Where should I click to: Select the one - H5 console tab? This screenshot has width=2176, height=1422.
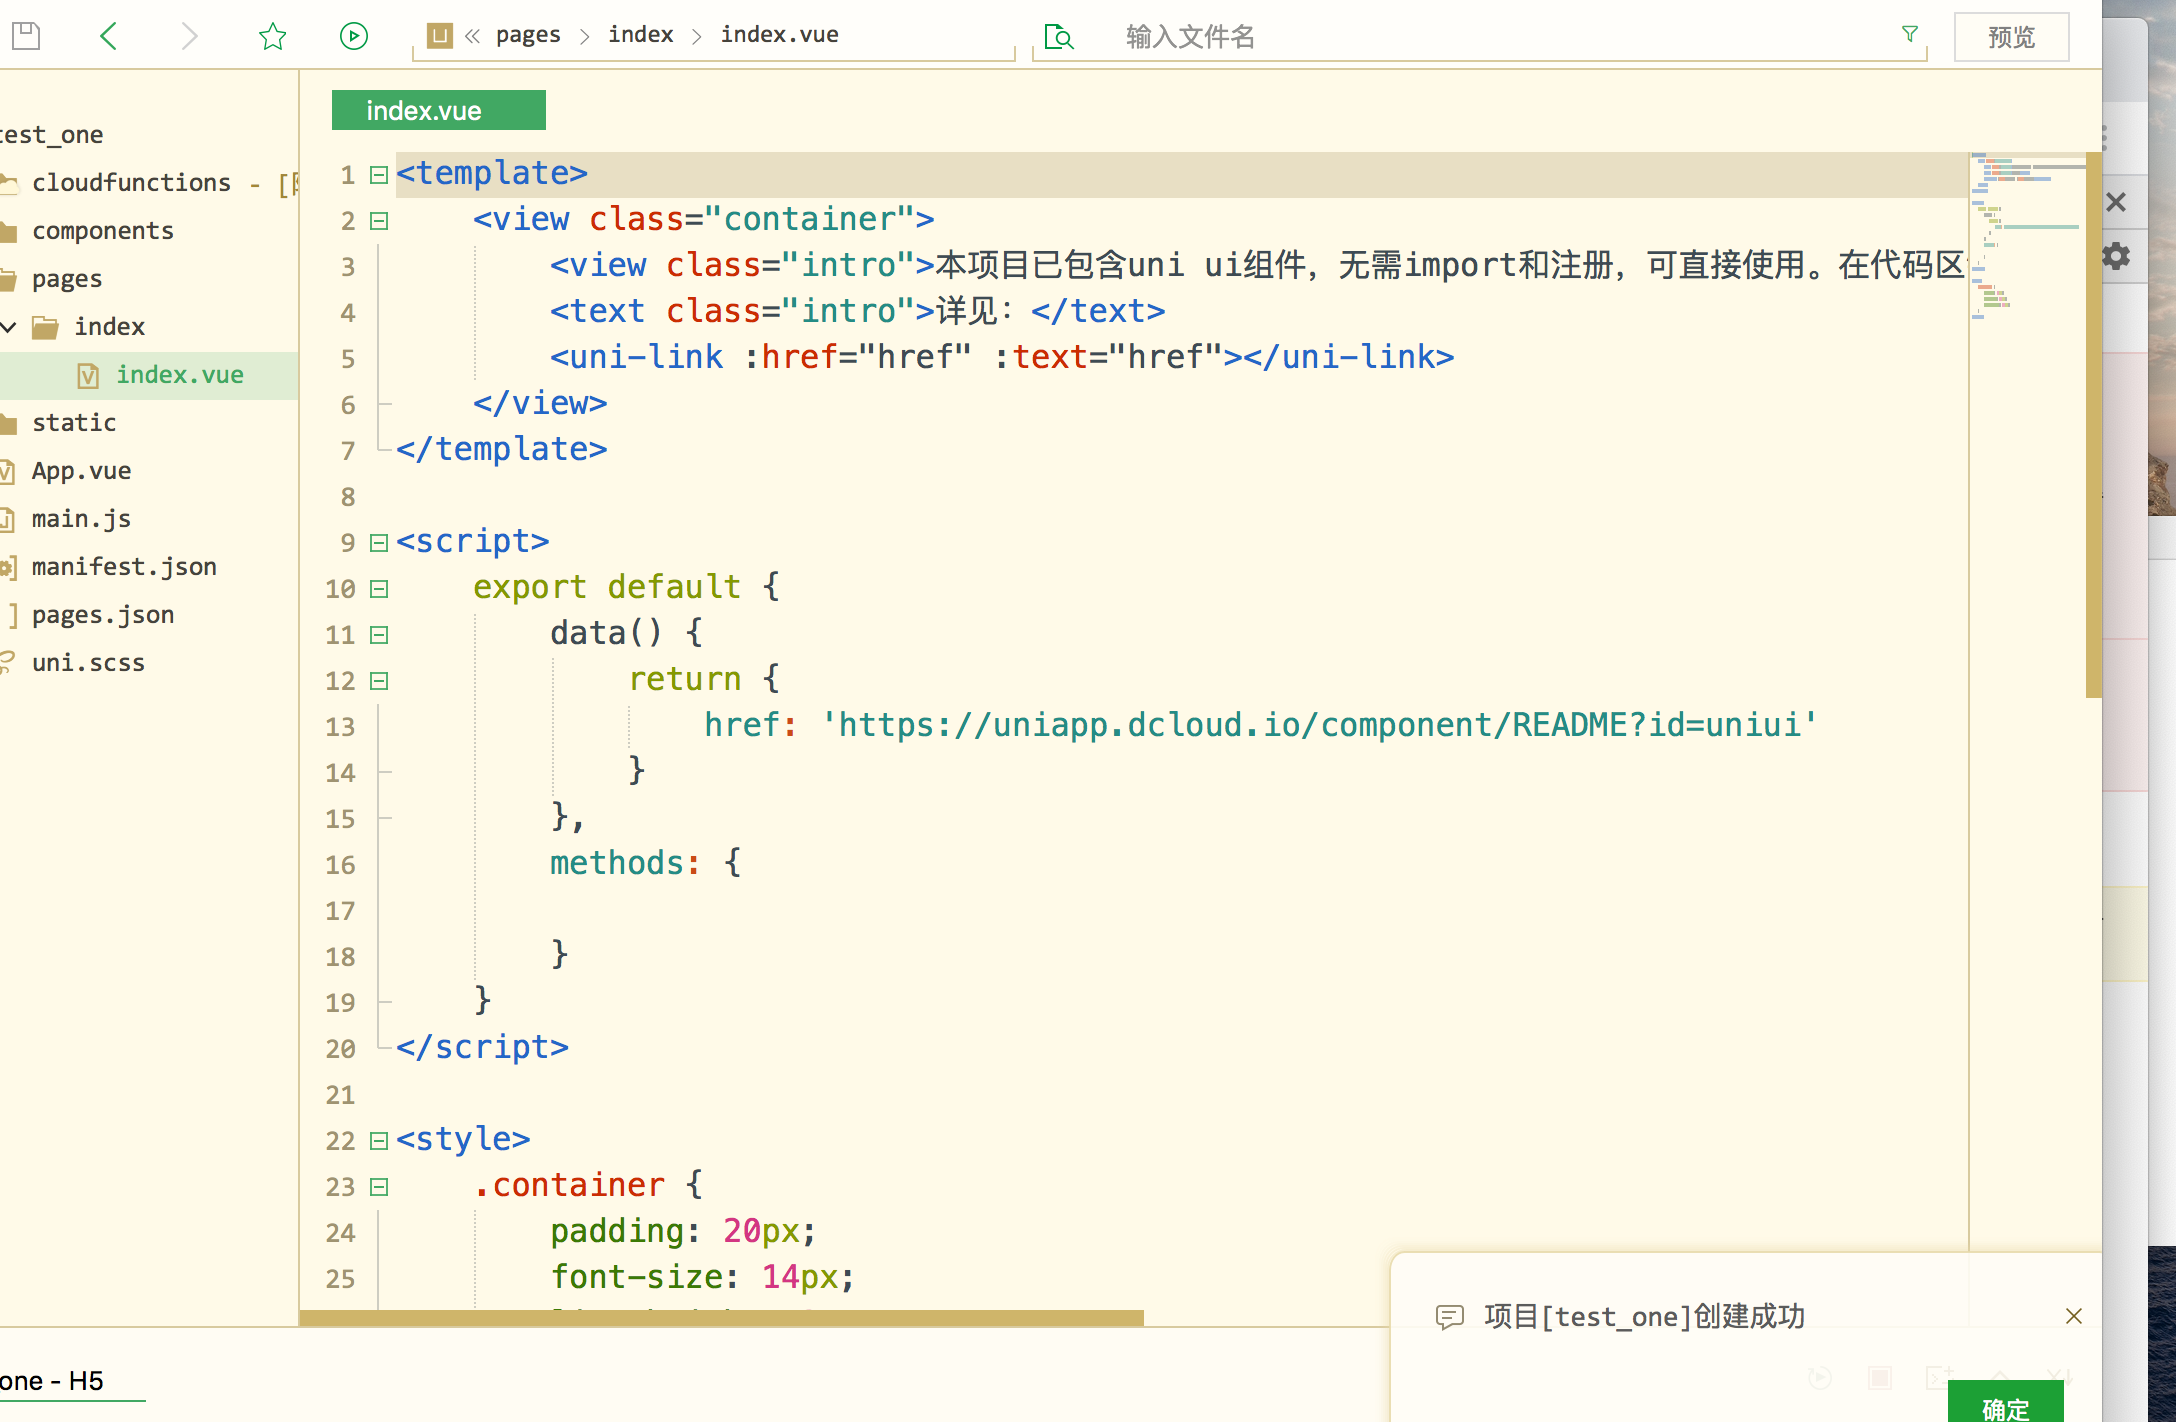tap(52, 1381)
